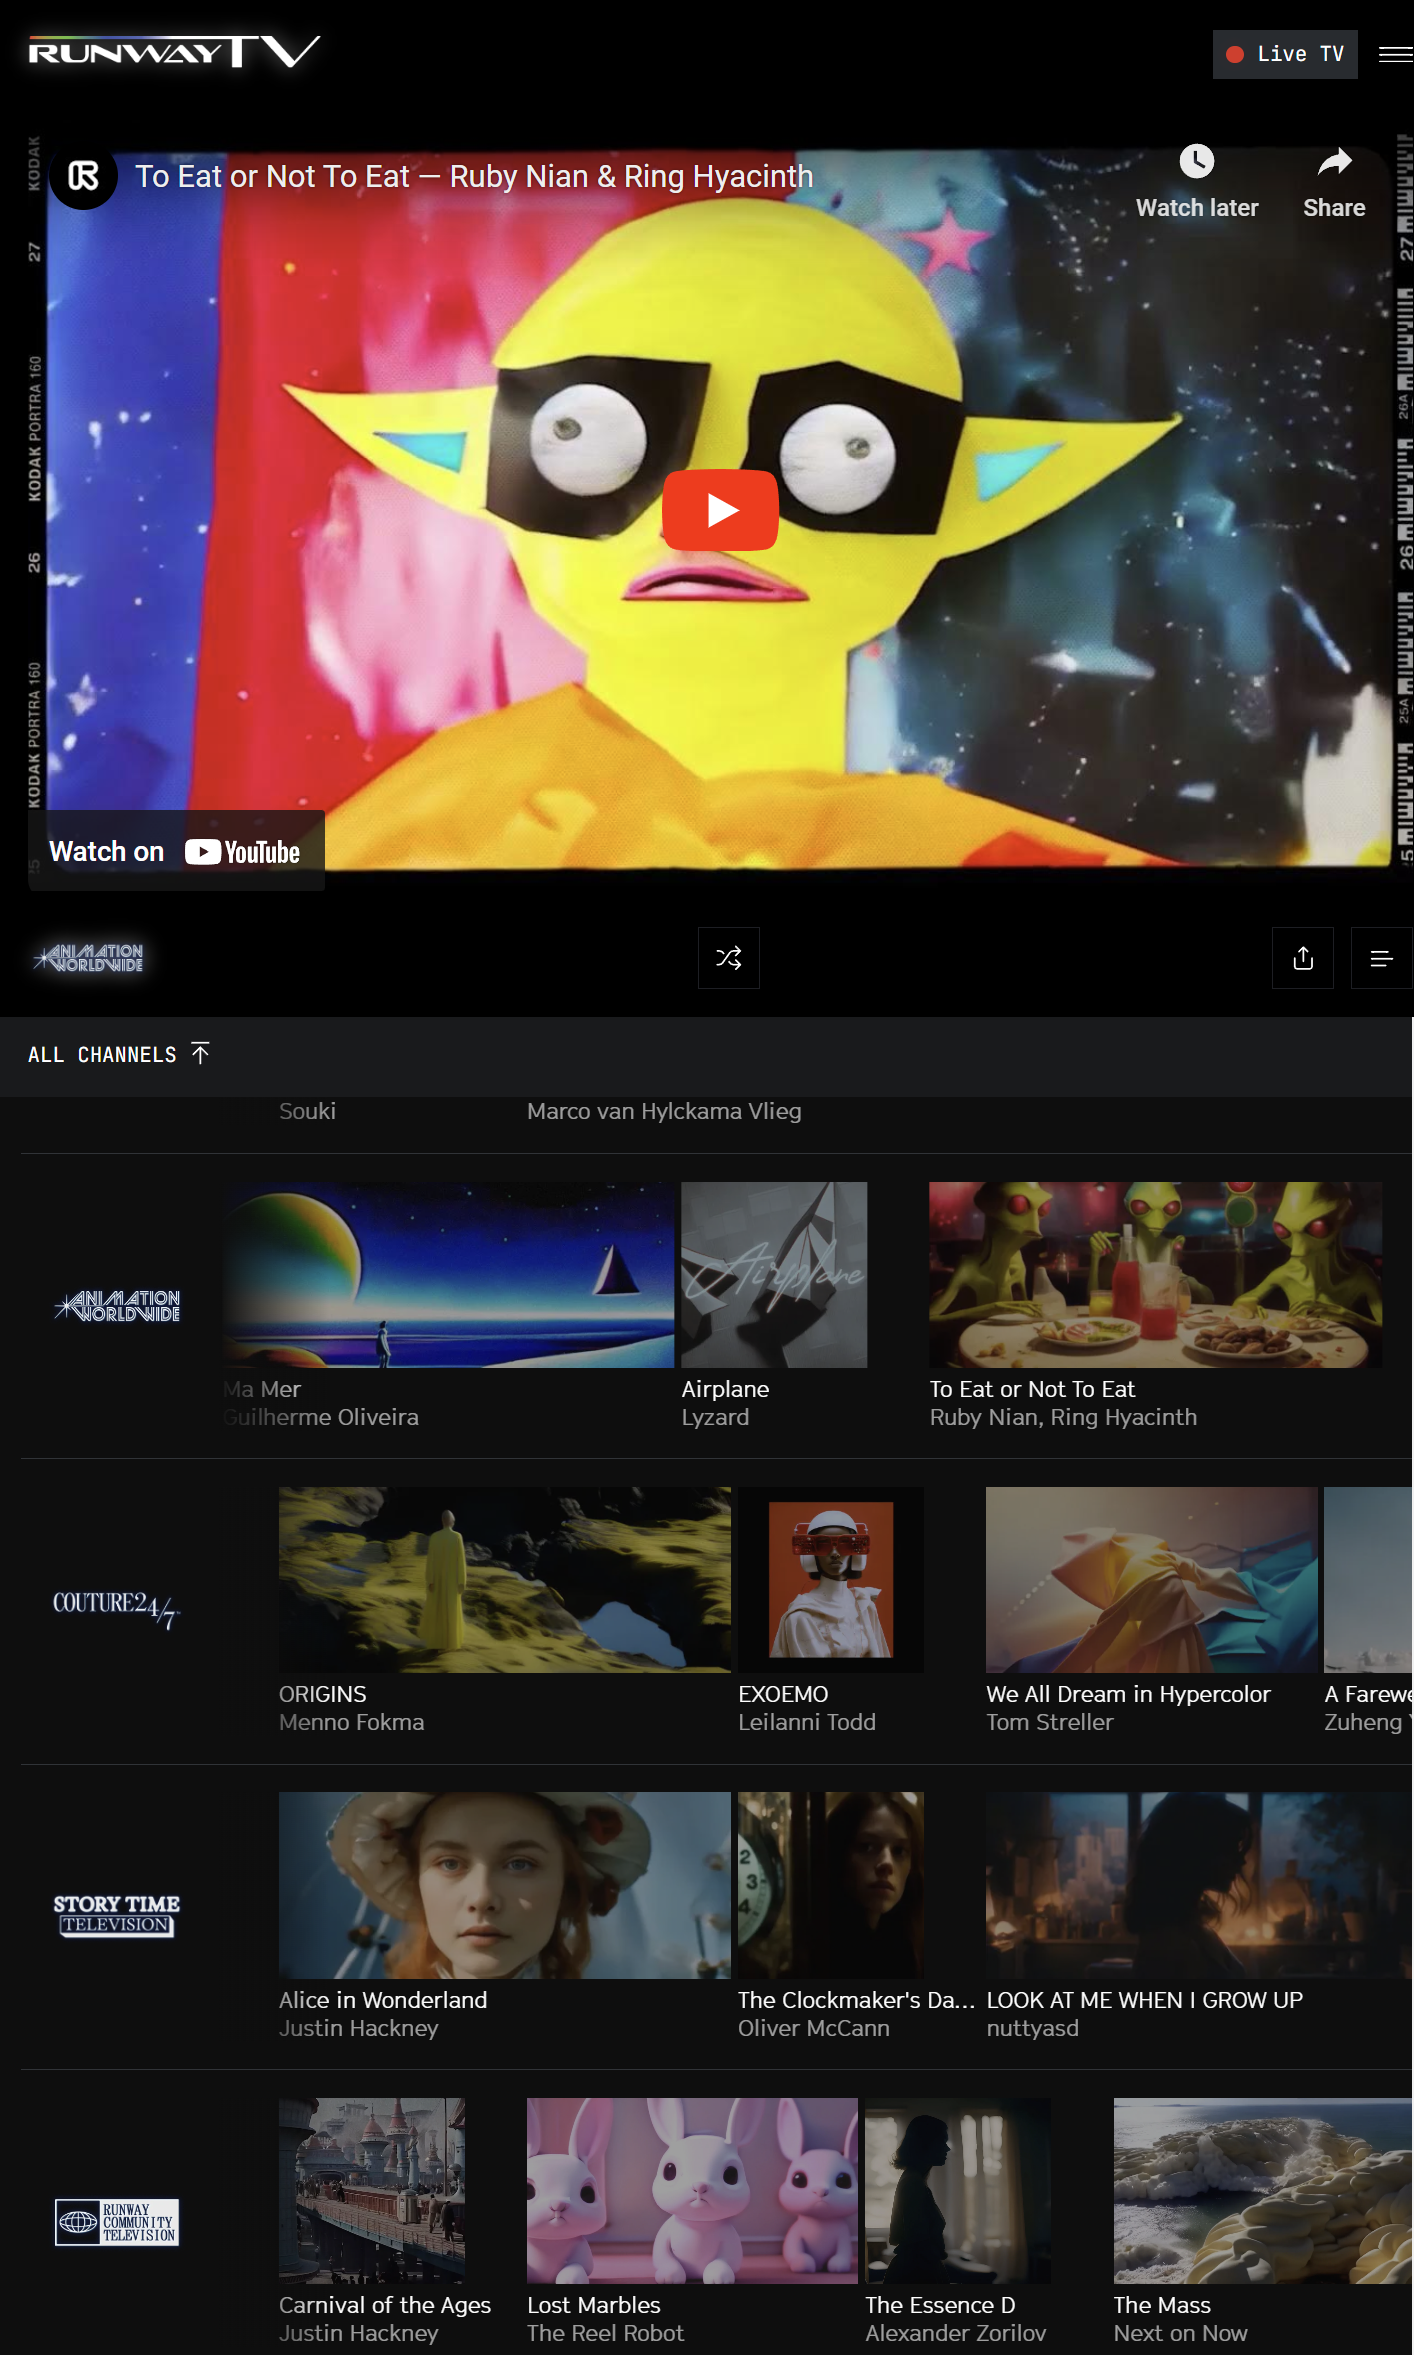
Task: Click the upload share icon below player
Action: click(x=1303, y=958)
